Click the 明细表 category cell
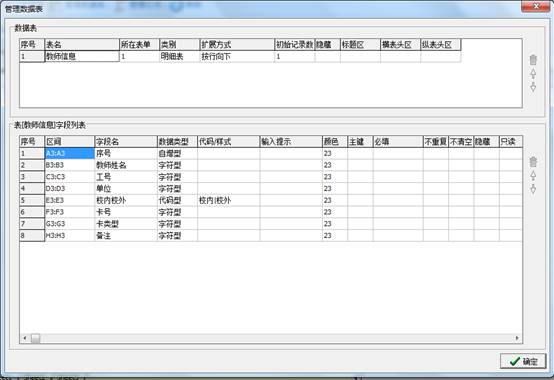Image resolution: width=554 pixels, height=380 pixels. pyautogui.click(x=179, y=56)
